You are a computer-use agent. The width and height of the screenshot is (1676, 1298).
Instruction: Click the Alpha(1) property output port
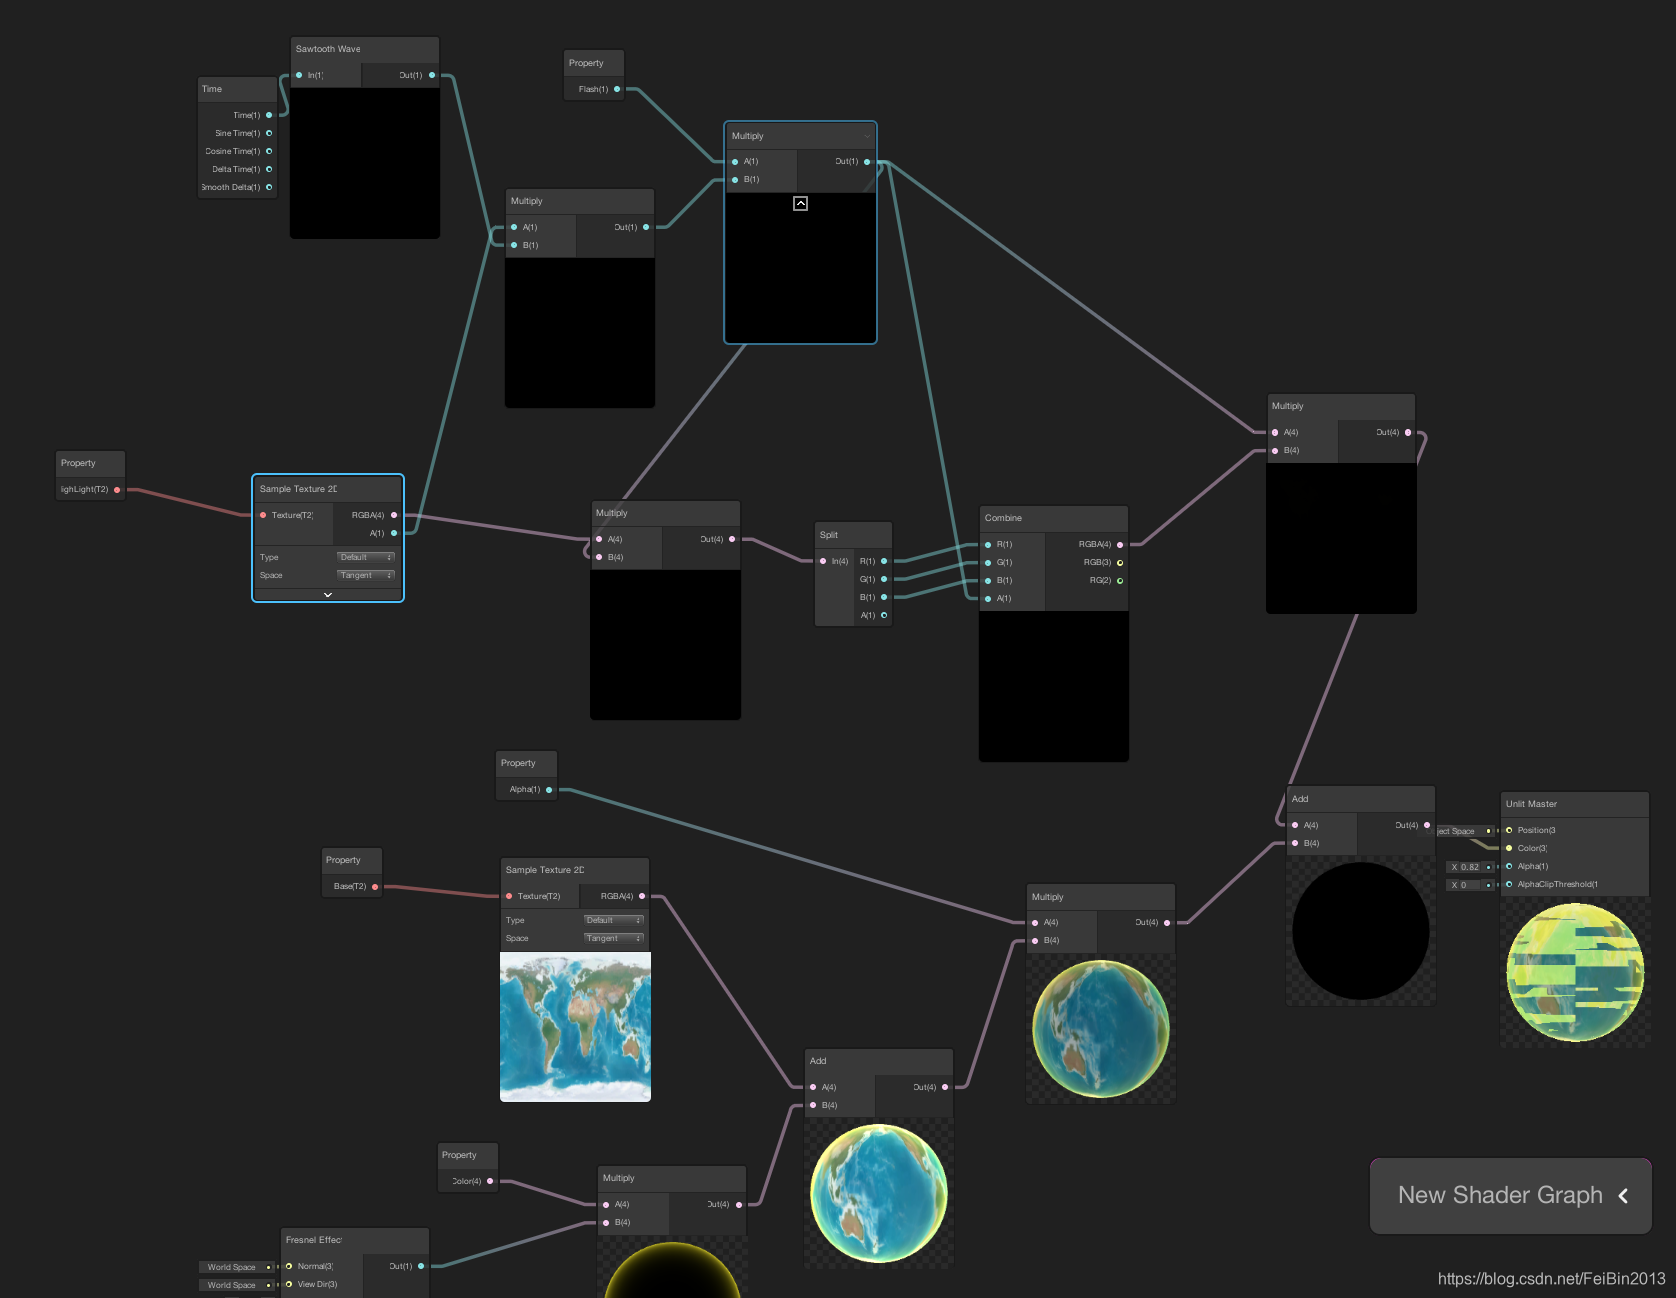click(549, 789)
